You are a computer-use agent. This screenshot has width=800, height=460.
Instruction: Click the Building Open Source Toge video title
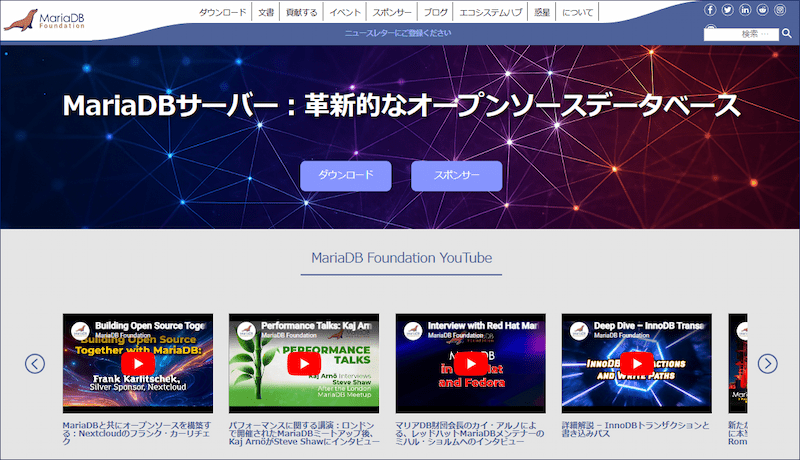coord(150,325)
